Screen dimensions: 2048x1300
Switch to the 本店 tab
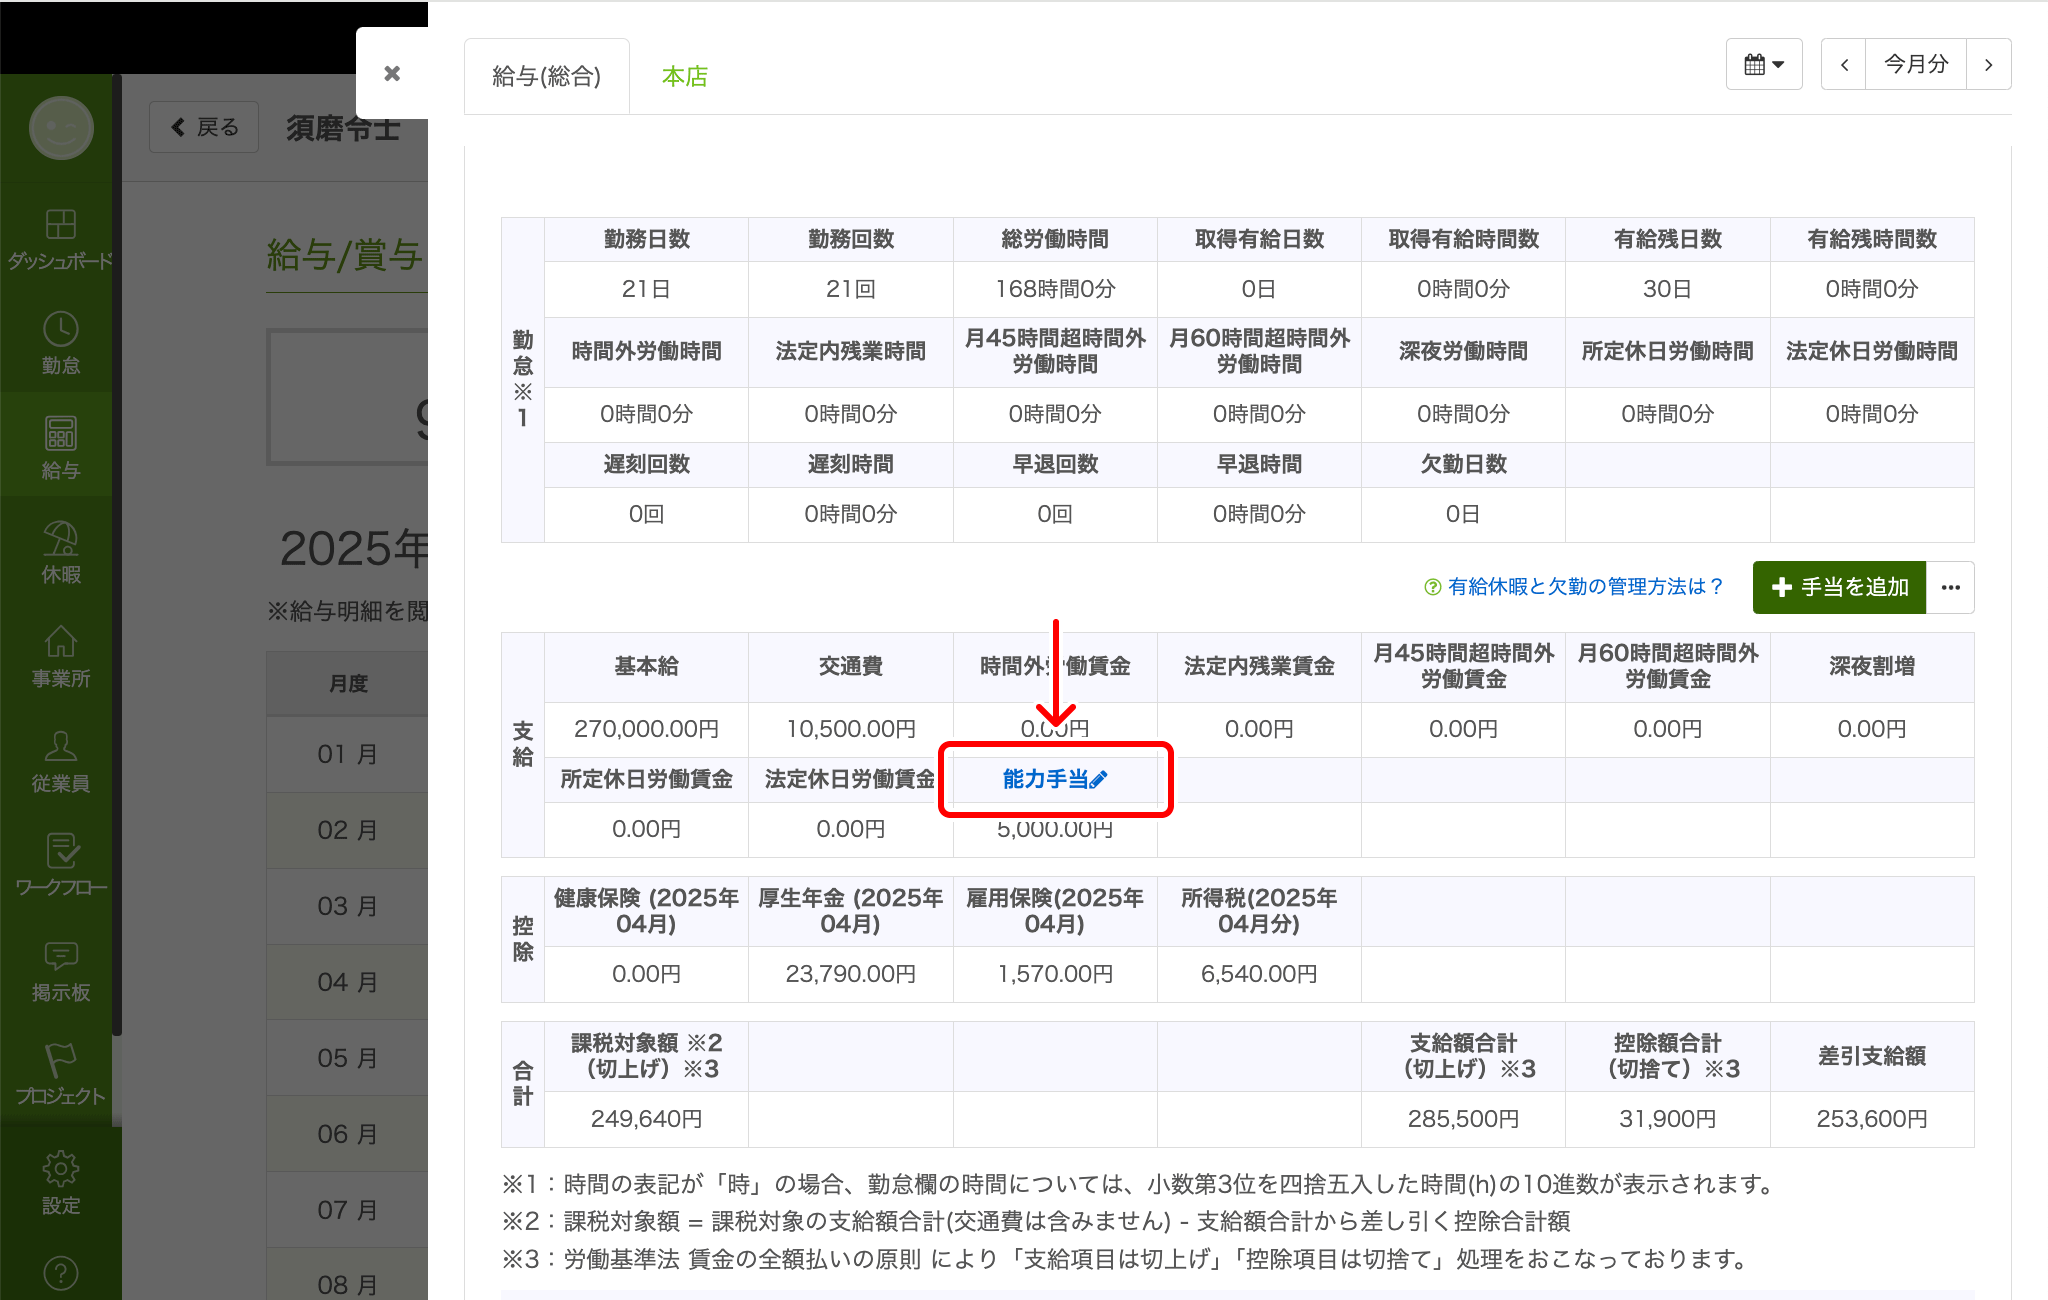(x=685, y=76)
